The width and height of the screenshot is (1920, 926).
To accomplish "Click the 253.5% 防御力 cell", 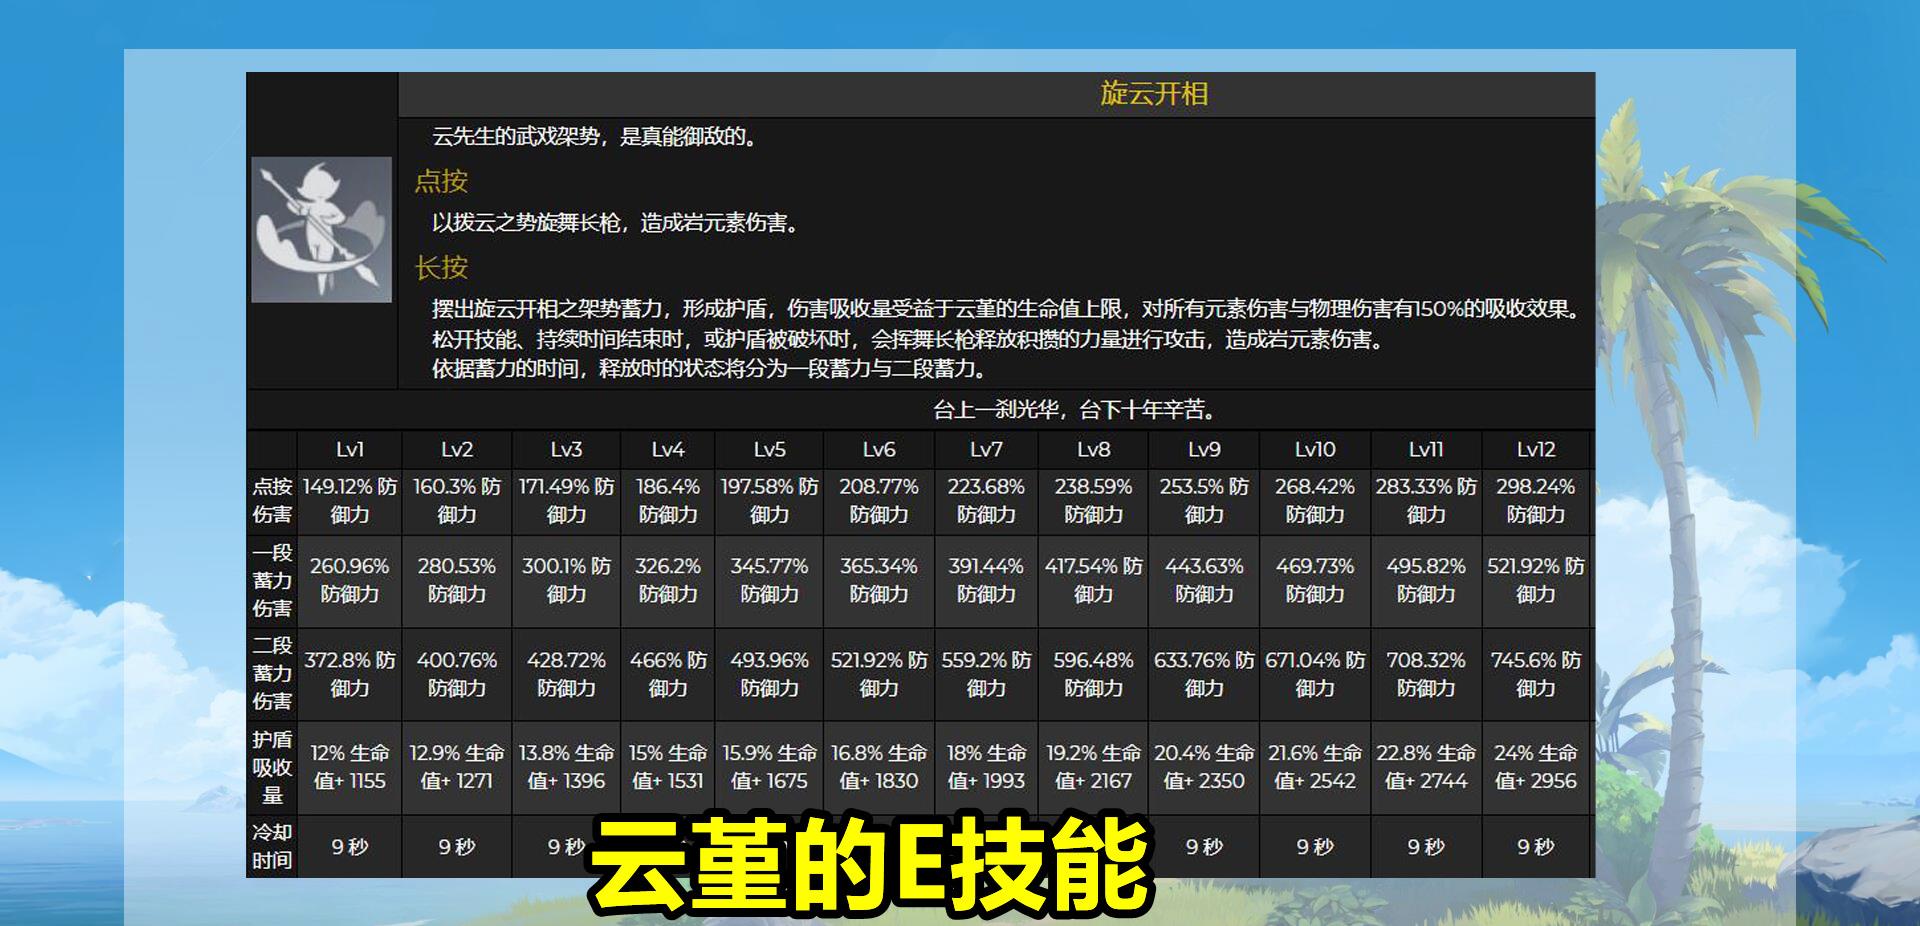I will point(1204,501).
